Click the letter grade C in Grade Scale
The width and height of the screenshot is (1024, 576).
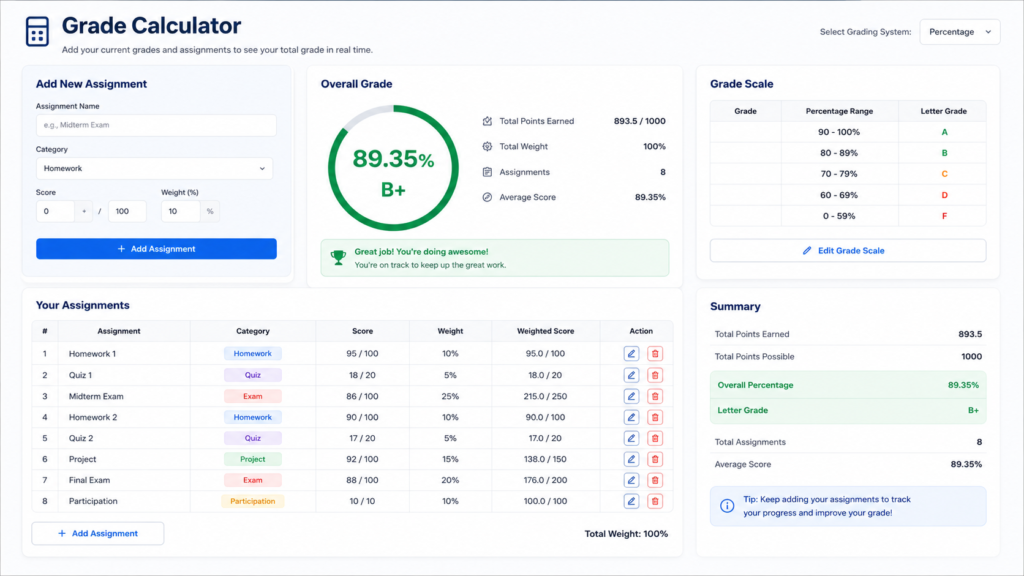pyautogui.click(x=944, y=174)
